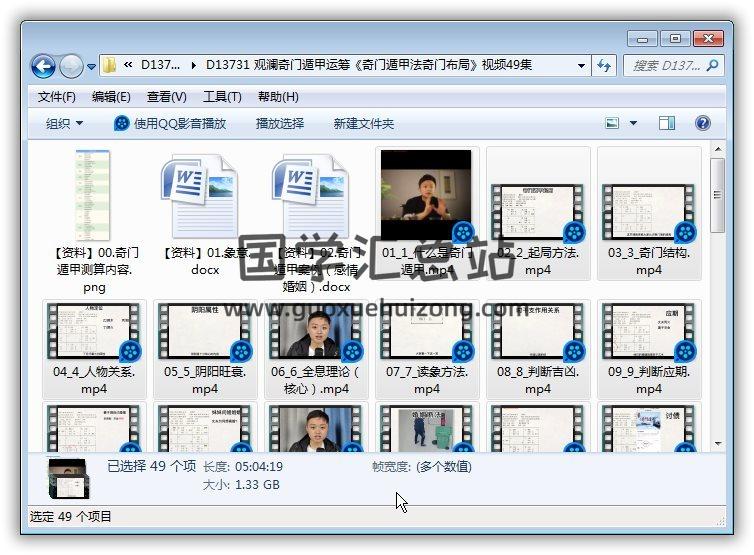Click the refresh icon beside address bar
754x555 pixels.
(604, 66)
